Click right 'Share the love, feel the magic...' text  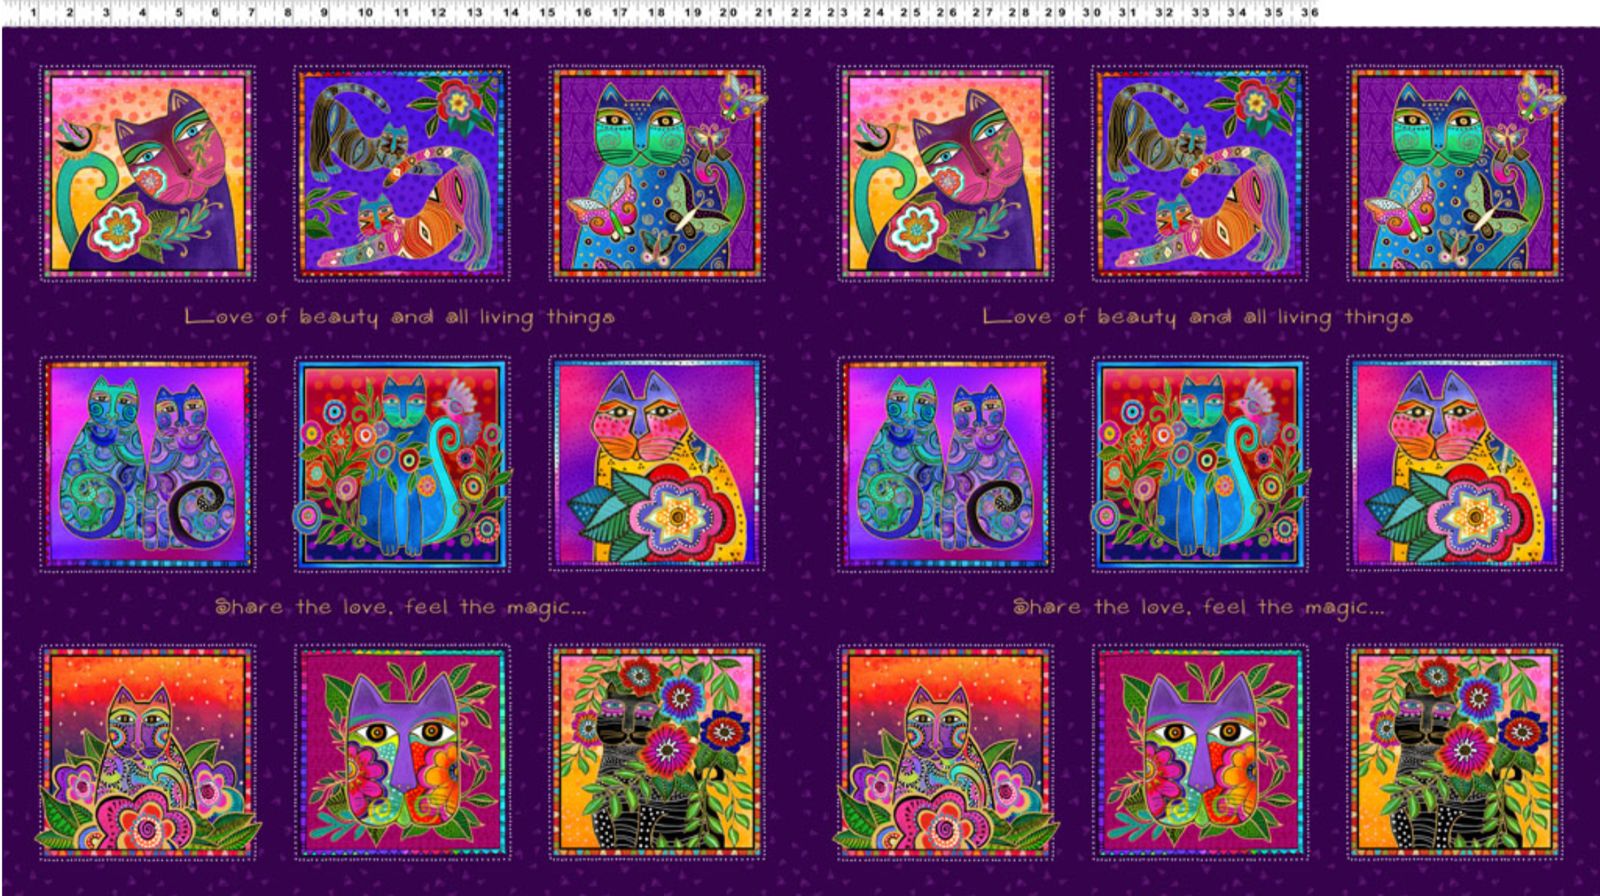1199,607
